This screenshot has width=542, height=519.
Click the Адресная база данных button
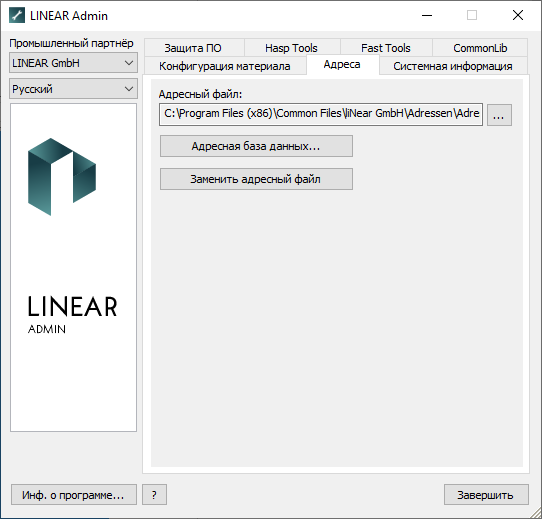256,146
